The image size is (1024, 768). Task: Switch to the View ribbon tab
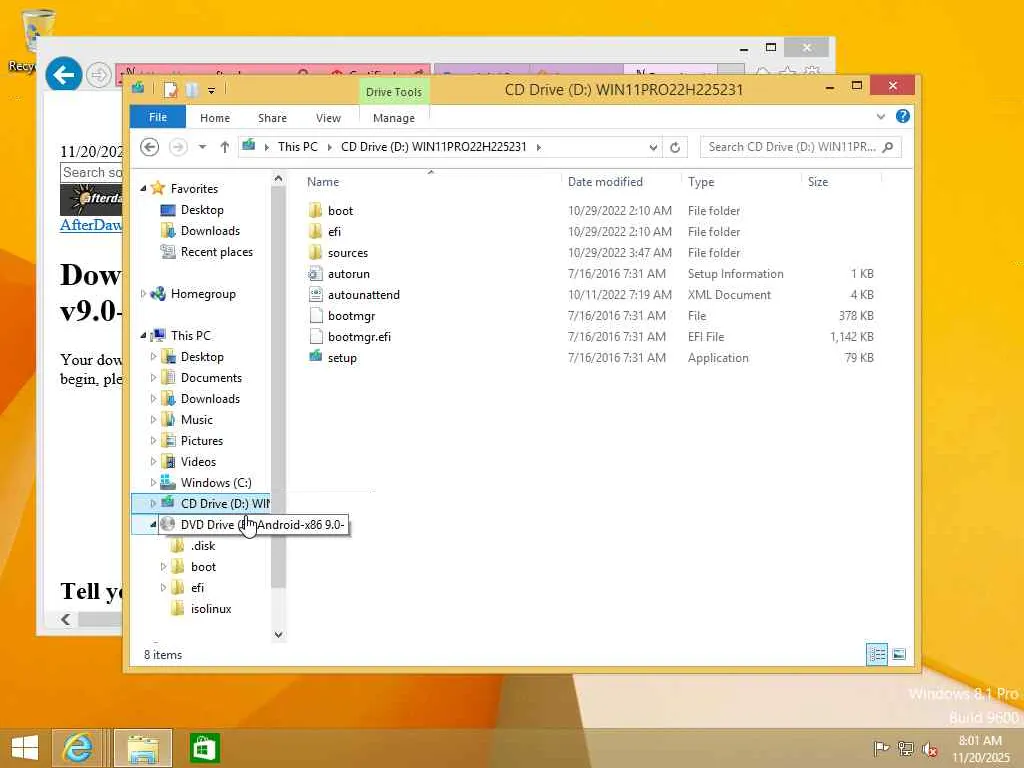[x=328, y=118]
